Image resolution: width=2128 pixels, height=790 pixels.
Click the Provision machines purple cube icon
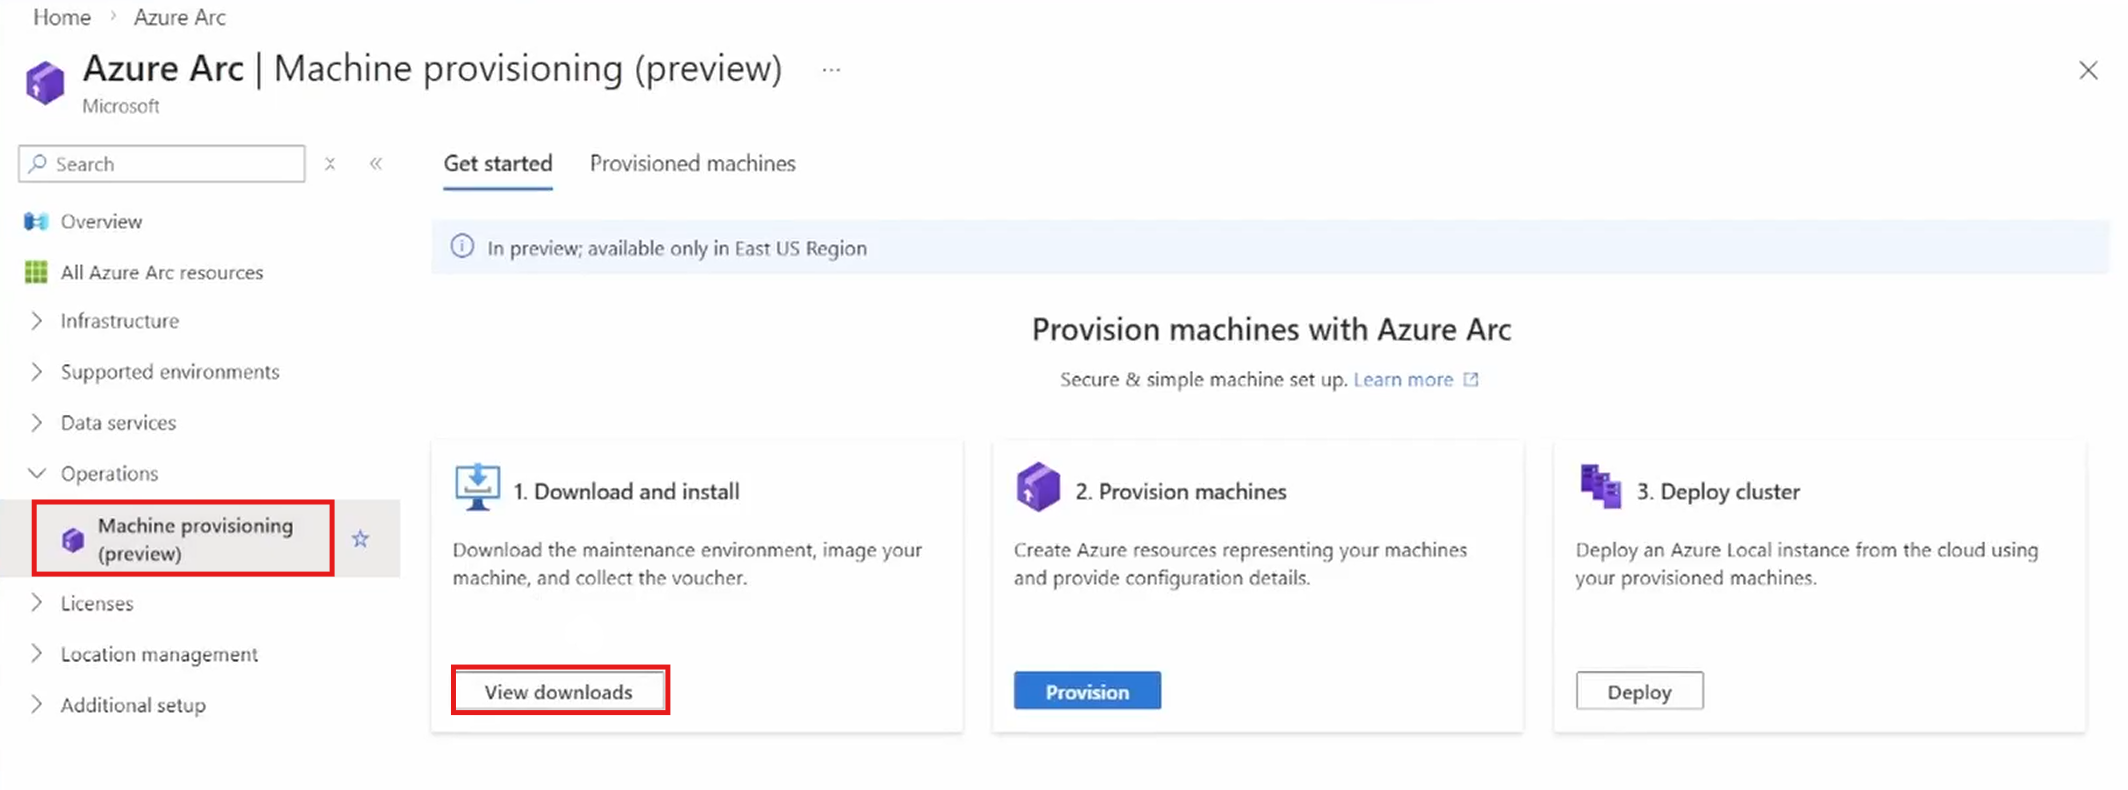point(1038,488)
